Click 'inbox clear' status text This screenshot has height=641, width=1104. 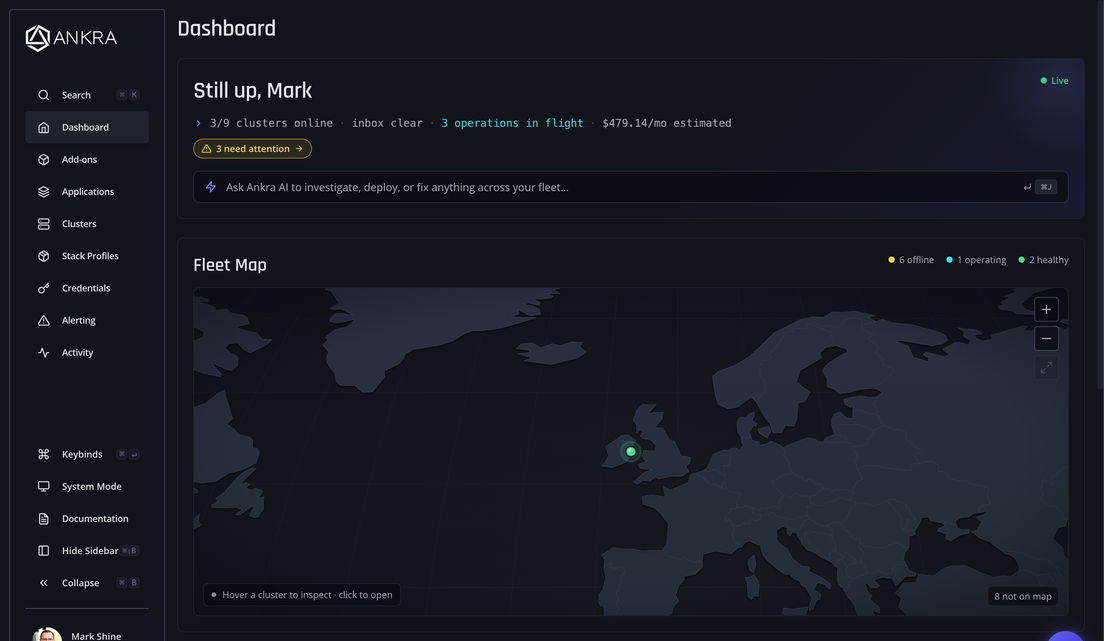point(387,123)
